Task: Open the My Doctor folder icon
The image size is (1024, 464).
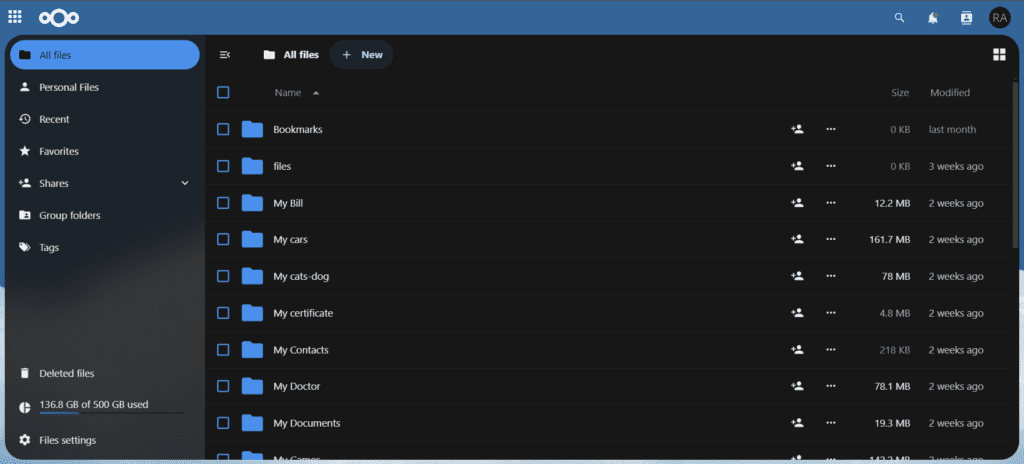Action: 252,386
